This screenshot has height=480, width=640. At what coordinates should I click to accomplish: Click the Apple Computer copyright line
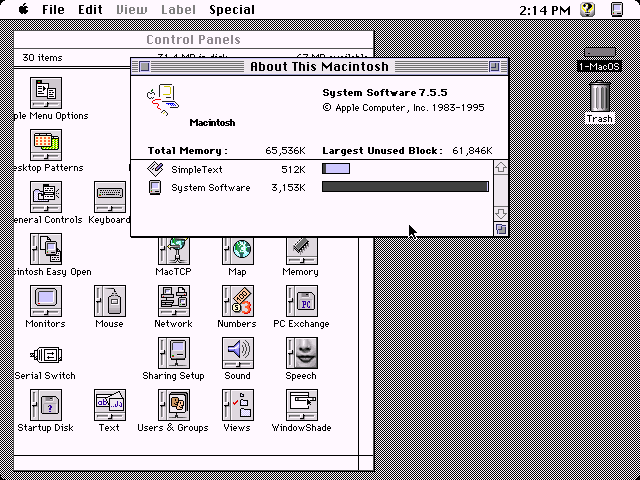coord(403,108)
